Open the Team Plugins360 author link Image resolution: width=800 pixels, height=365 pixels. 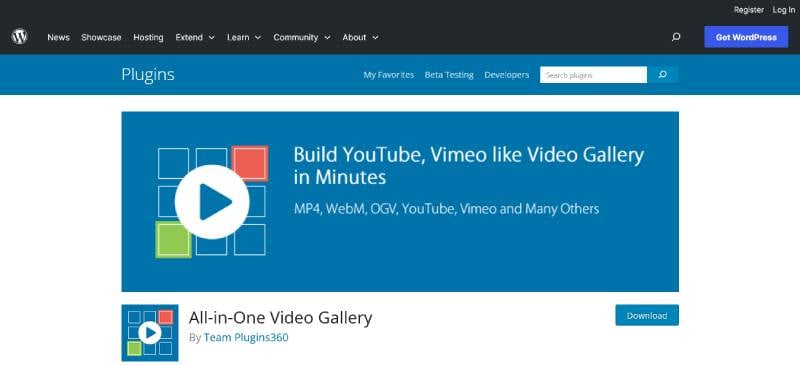pos(246,337)
